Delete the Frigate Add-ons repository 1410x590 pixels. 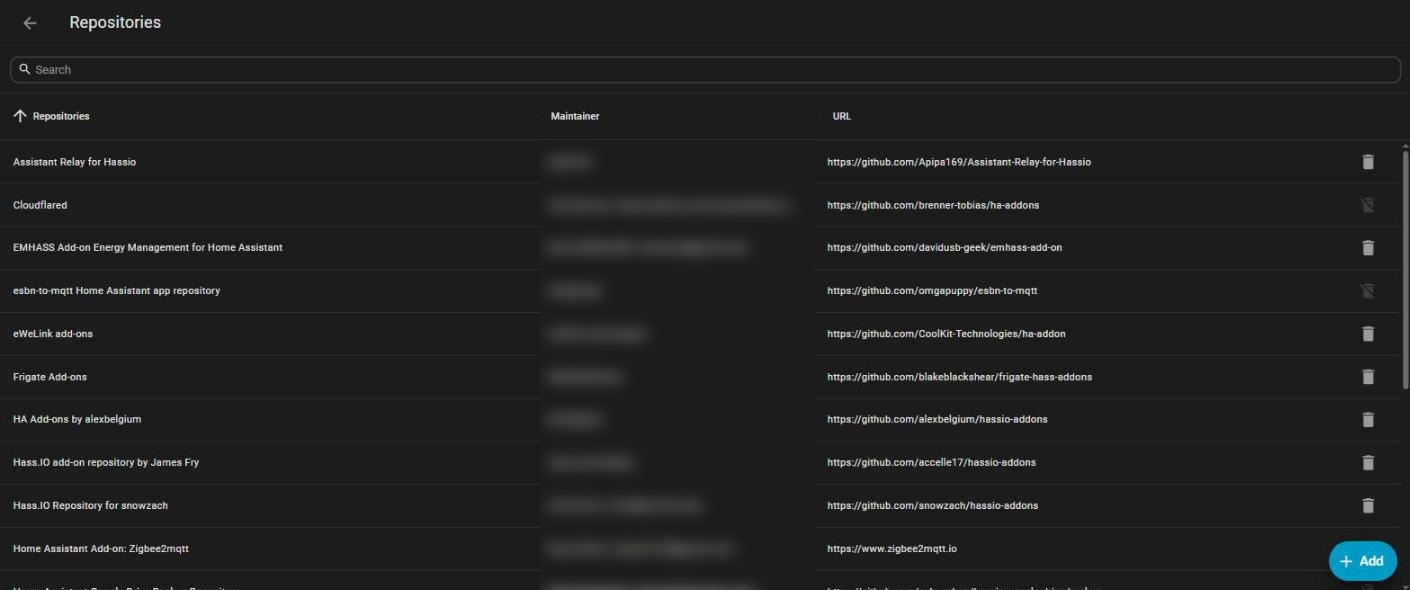coord(1368,377)
